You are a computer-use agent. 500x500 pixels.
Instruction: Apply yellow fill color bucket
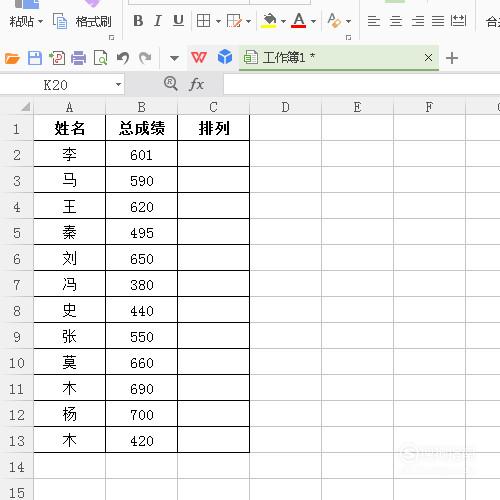269,21
